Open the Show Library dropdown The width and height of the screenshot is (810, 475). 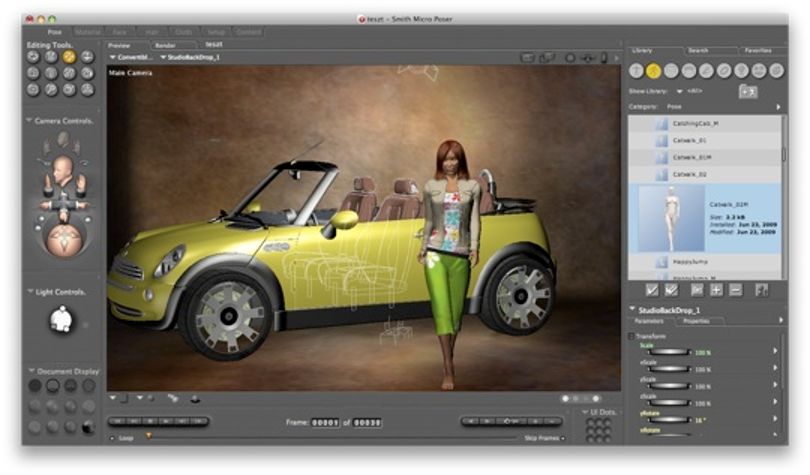coord(679,91)
